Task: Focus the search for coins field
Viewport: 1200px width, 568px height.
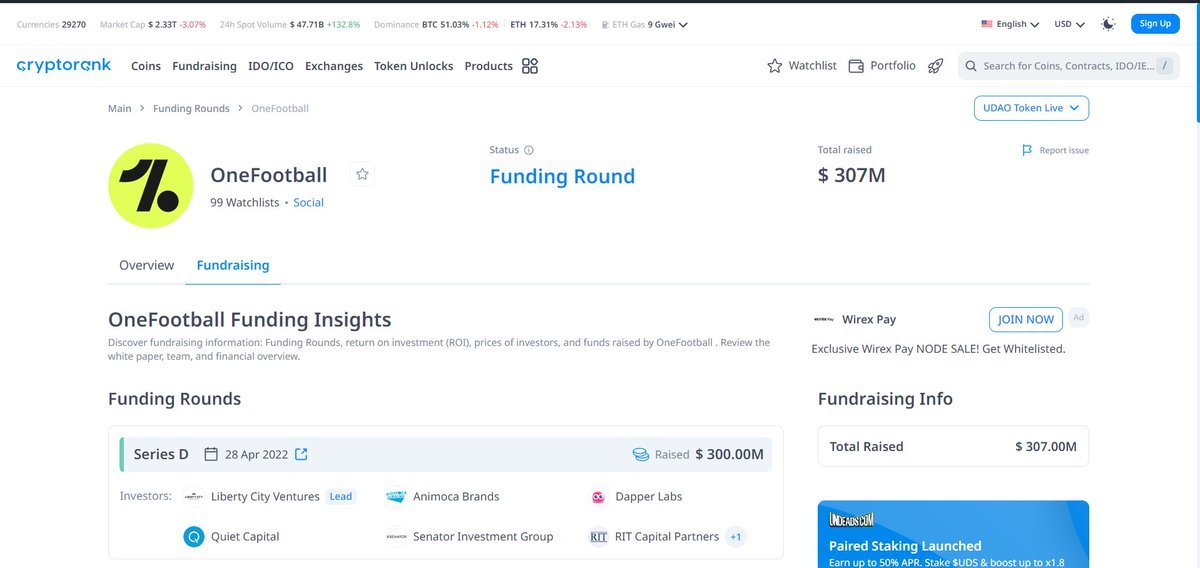Action: coord(1068,66)
